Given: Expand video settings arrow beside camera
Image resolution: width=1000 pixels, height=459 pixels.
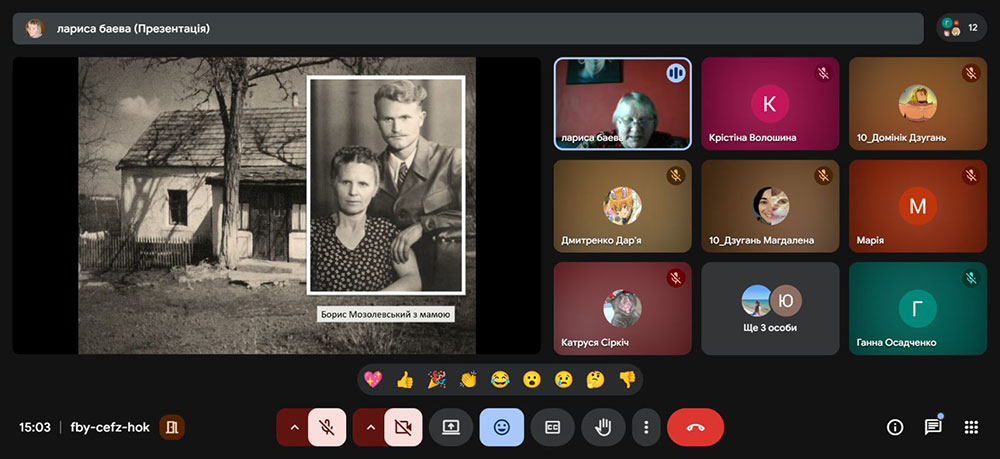Looking at the screenshot, I should (x=370, y=427).
